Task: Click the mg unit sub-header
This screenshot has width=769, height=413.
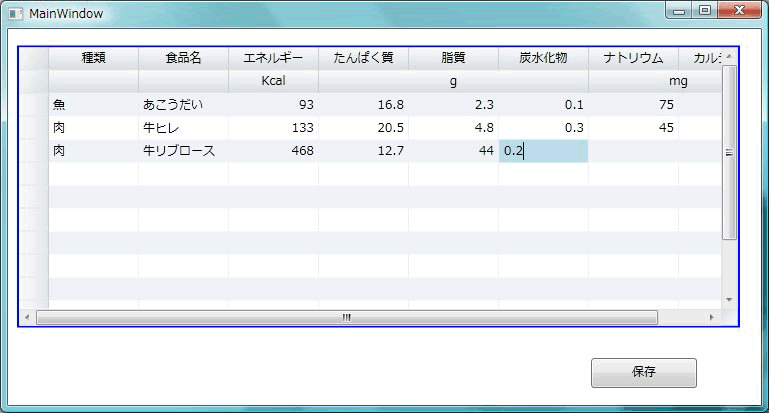Action: click(x=655, y=81)
